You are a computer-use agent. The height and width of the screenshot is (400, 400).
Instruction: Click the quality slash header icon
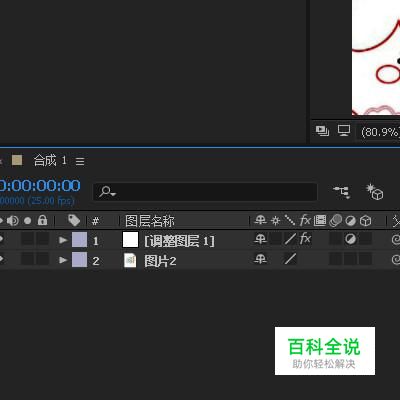coord(290,220)
